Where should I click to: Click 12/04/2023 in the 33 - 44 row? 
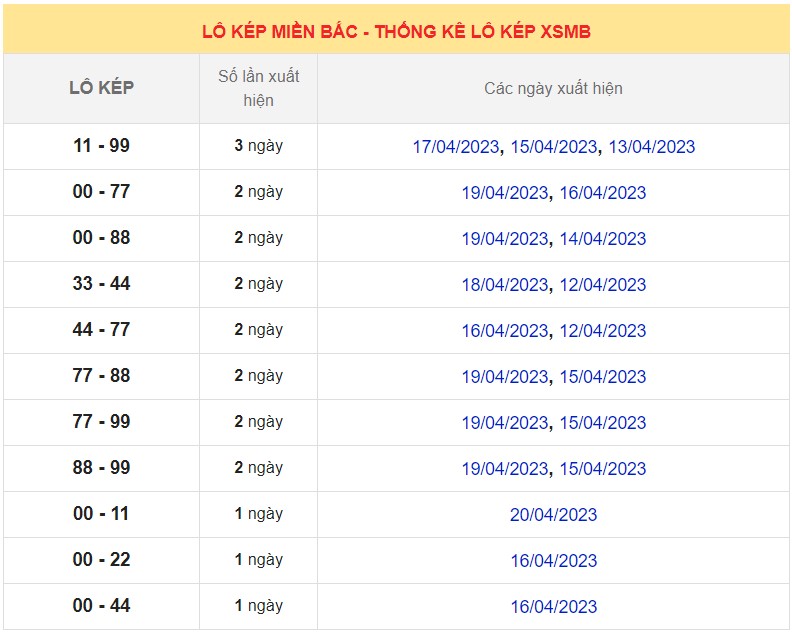(602, 285)
